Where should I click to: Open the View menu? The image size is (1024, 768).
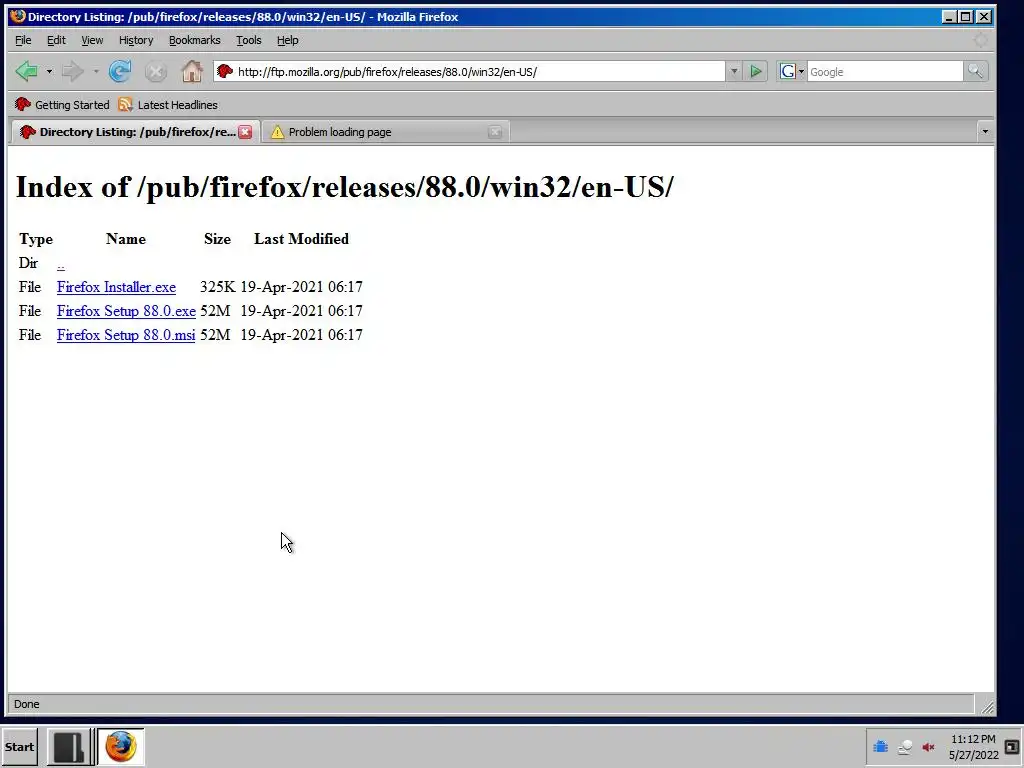92,40
